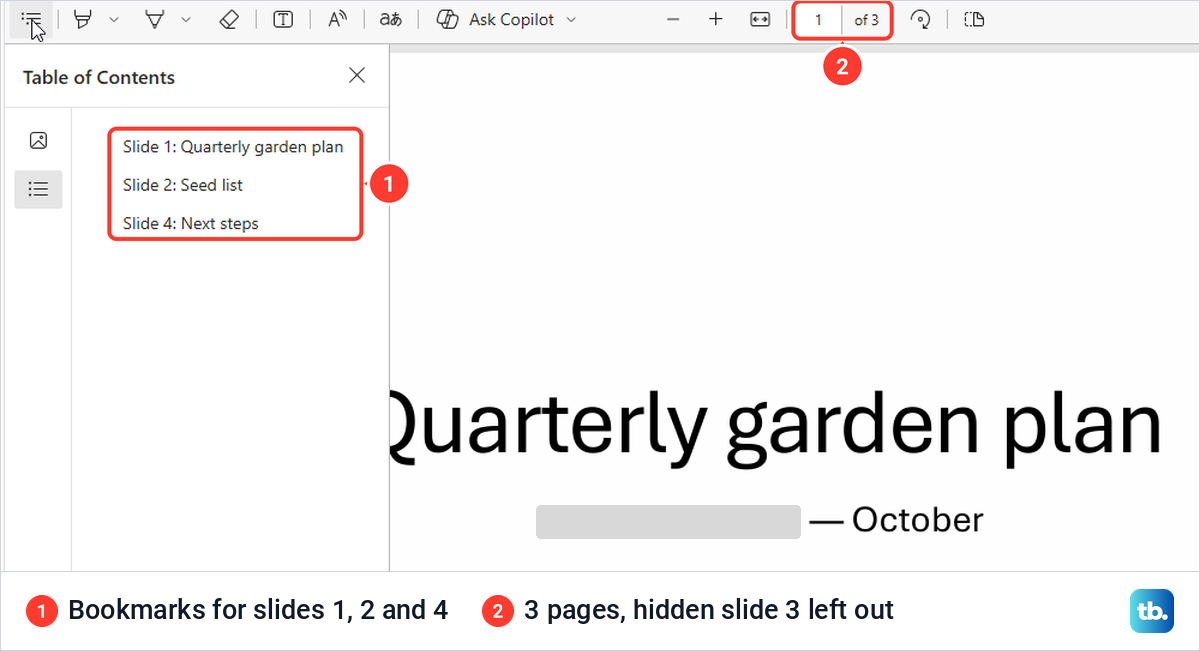Viewport: 1200px width, 651px height.
Task: Click the Page view icon
Action: [x=975, y=19]
